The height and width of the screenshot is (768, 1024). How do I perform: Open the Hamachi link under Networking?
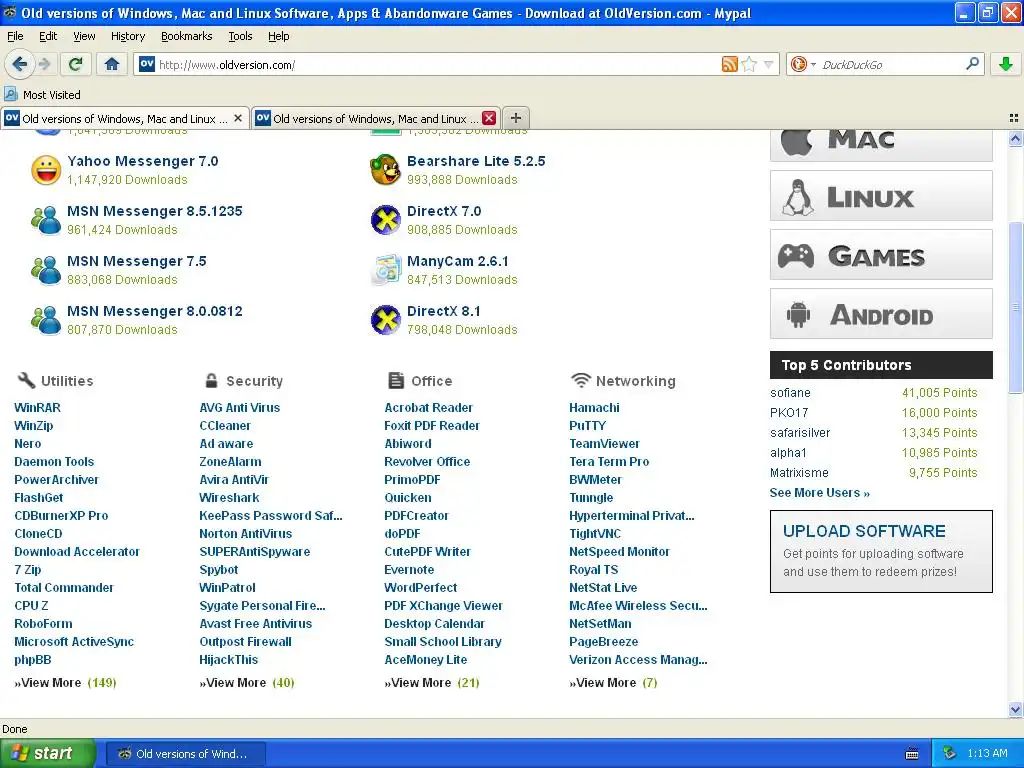click(x=594, y=408)
